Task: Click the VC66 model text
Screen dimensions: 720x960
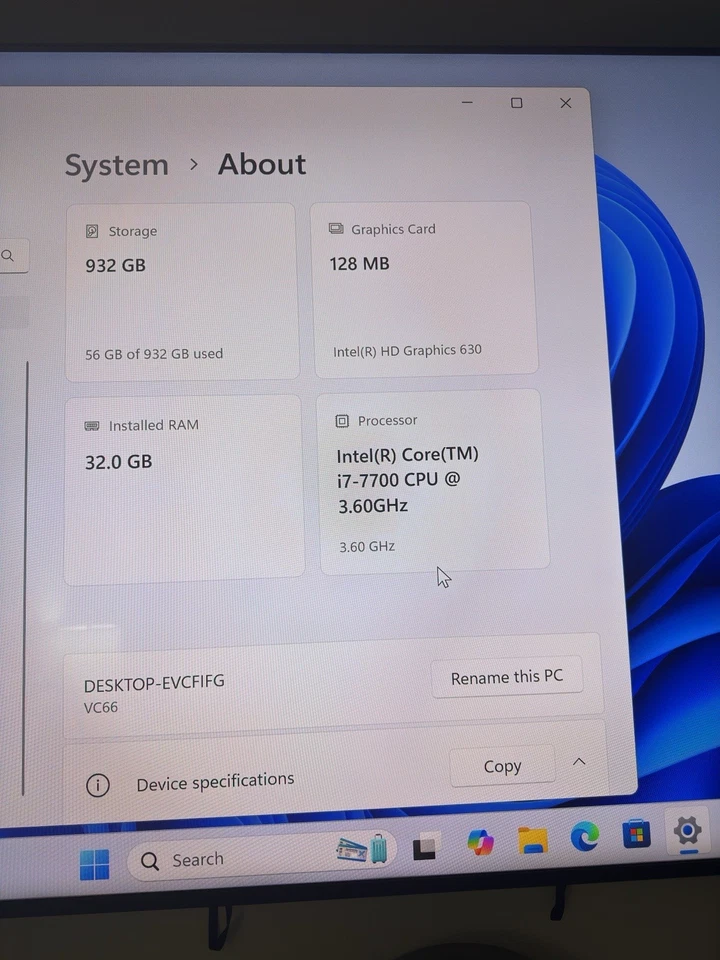Action: [101, 708]
